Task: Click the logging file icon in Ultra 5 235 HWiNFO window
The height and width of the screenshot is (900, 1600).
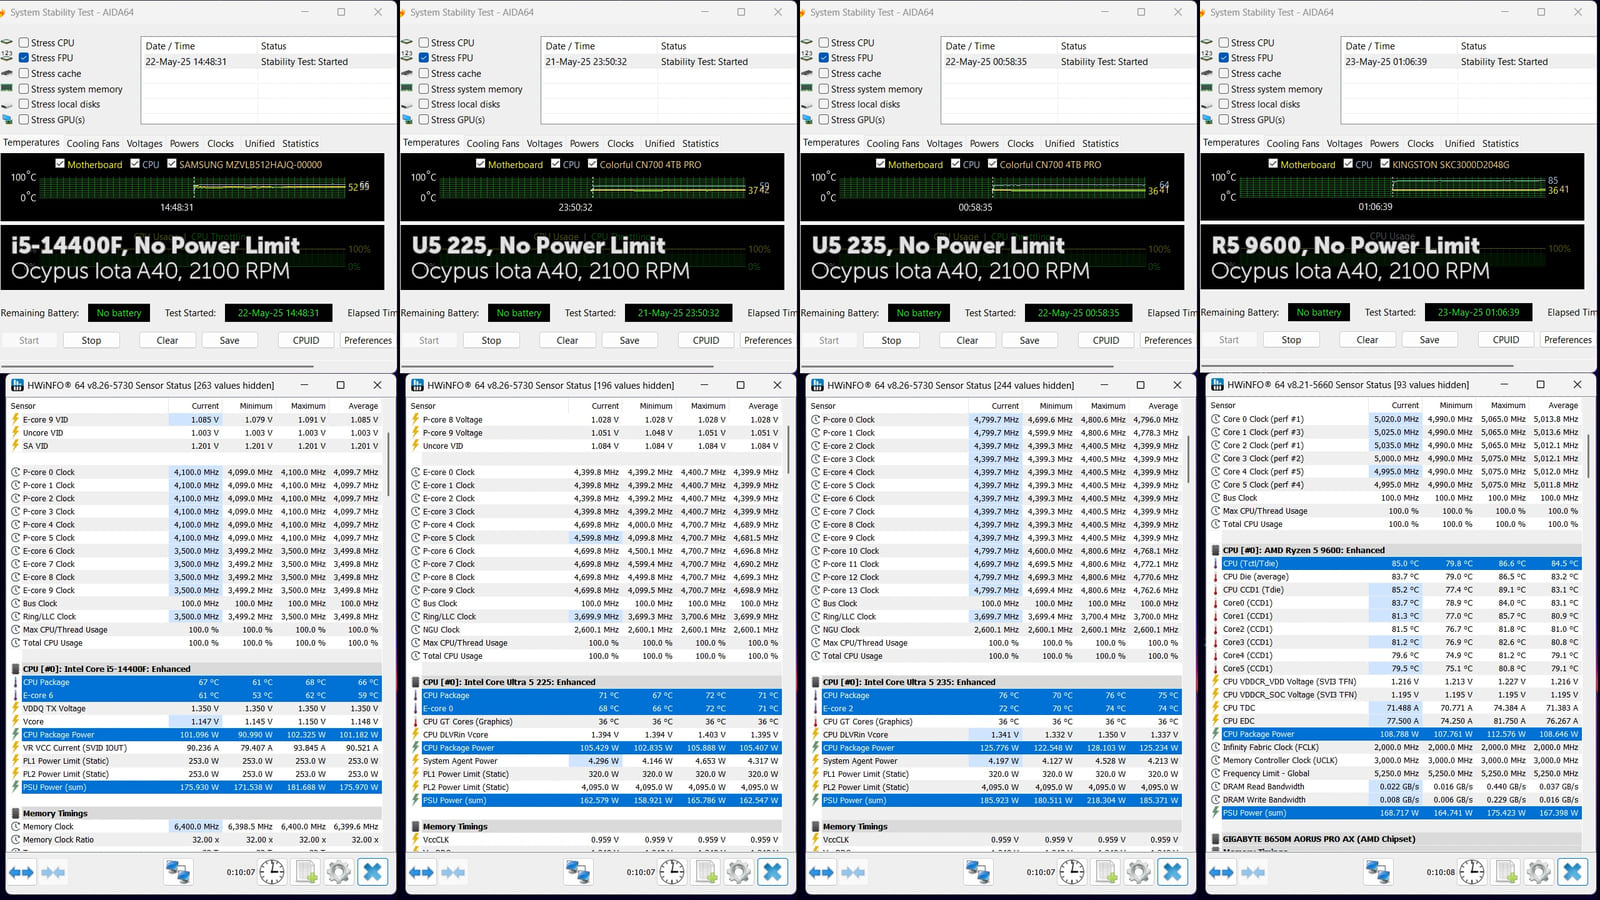Action: [1106, 872]
